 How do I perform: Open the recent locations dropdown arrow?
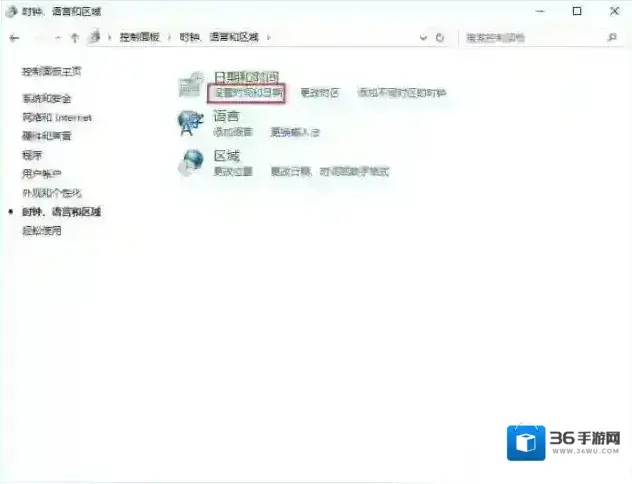[x=58, y=38]
